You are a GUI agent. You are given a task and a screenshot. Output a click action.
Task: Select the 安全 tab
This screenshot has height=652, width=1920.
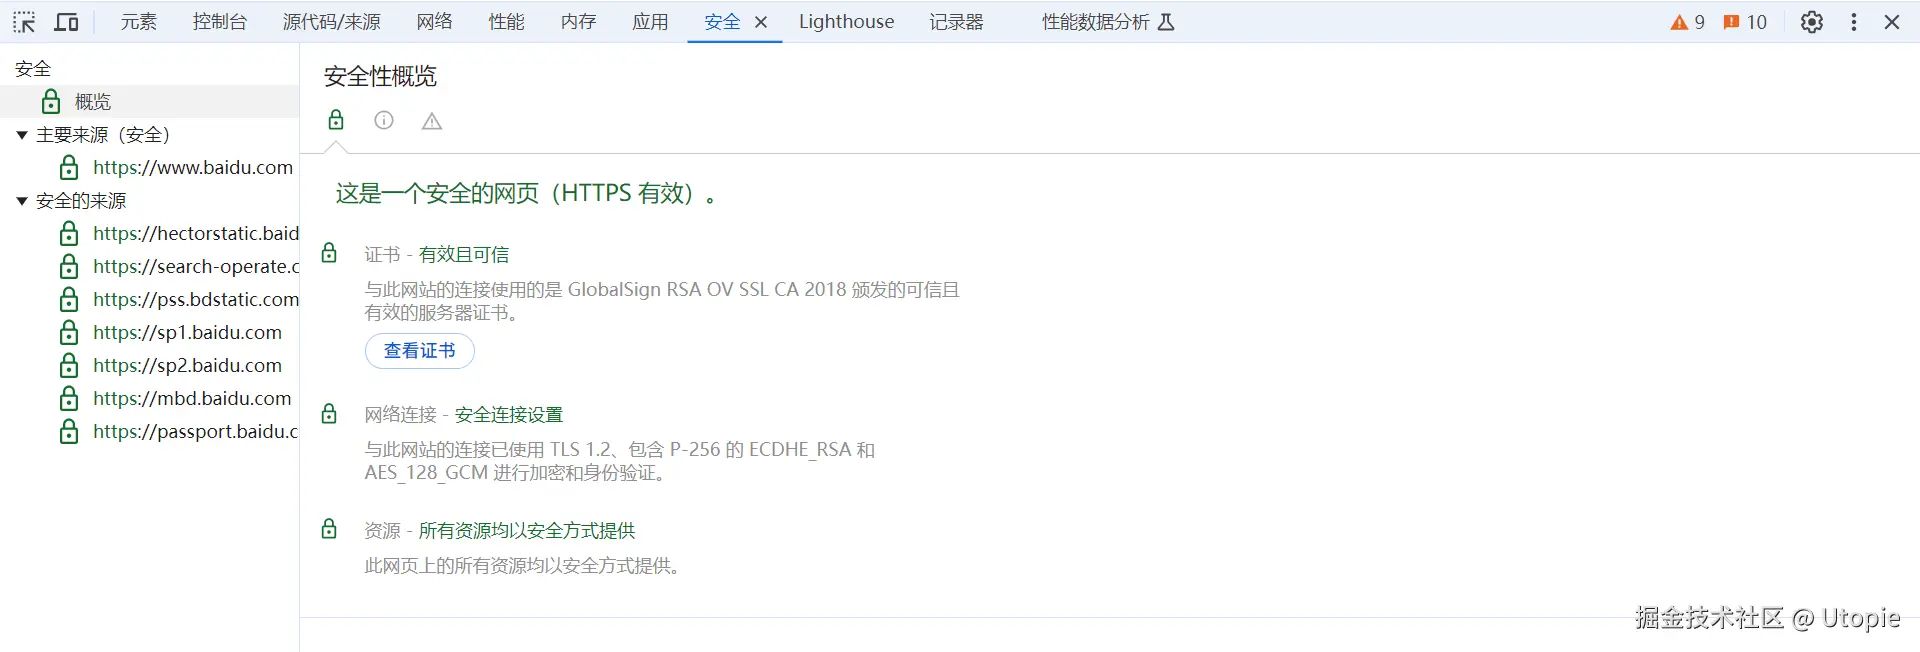pos(722,22)
